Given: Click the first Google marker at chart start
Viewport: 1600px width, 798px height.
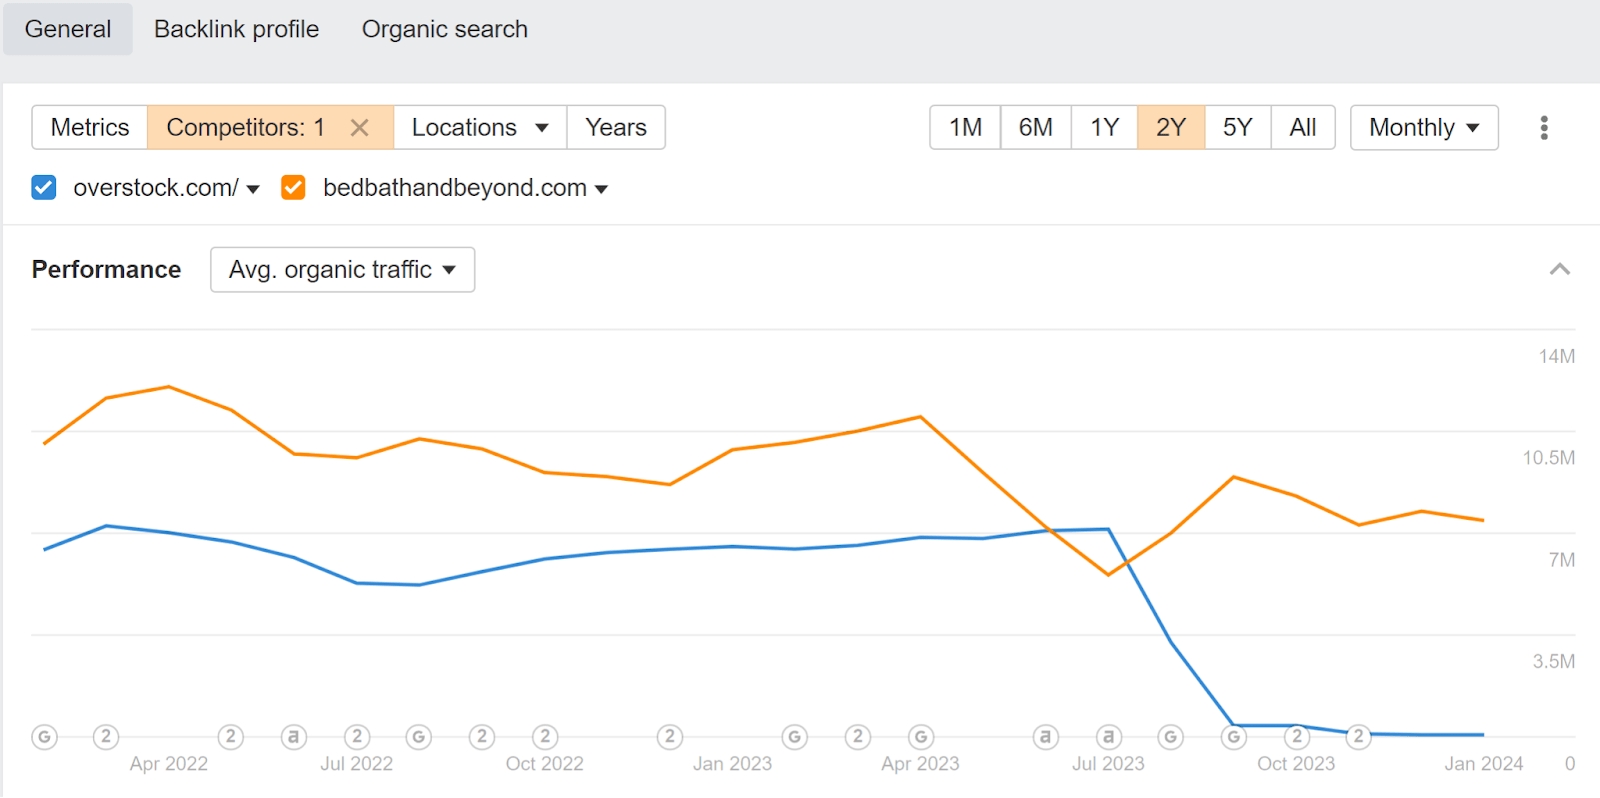Looking at the screenshot, I should tap(44, 737).
